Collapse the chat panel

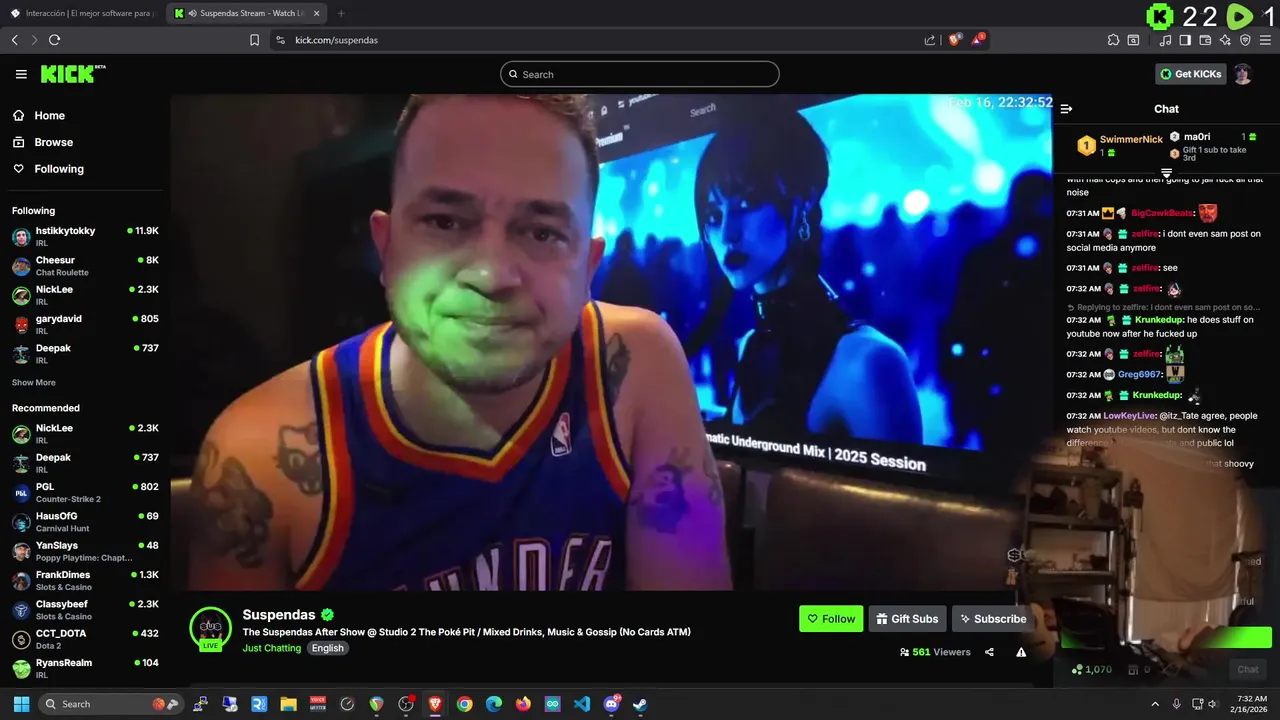pos(1066,109)
